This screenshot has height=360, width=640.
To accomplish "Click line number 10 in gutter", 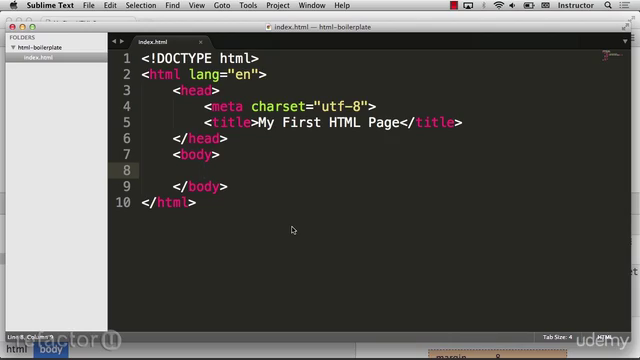I will click(x=123, y=202).
